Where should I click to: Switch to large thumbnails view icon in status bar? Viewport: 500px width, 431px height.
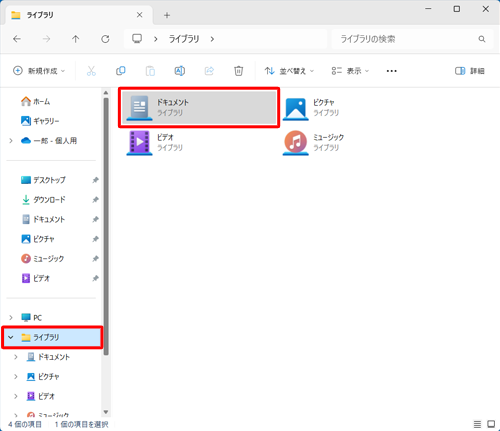(x=491, y=424)
